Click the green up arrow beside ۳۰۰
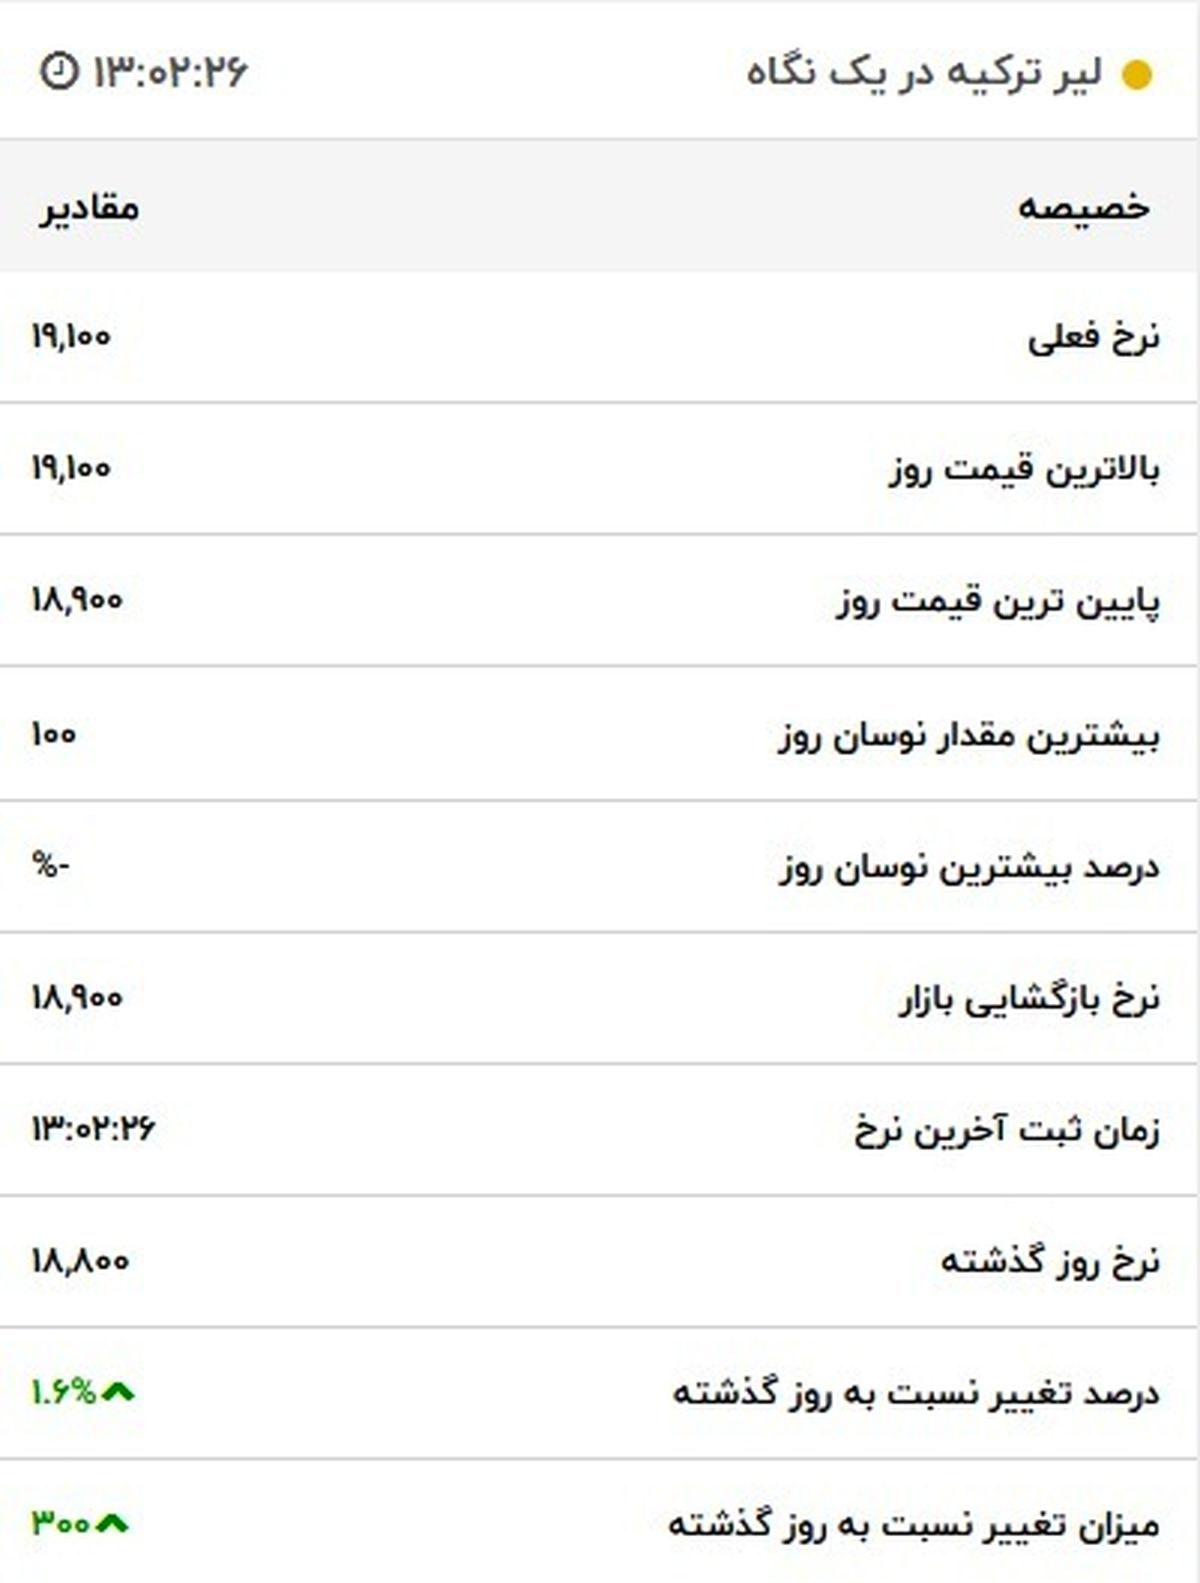Image resolution: width=1200 pixels, height=1583 pixels. click(x=113, y=1523)
